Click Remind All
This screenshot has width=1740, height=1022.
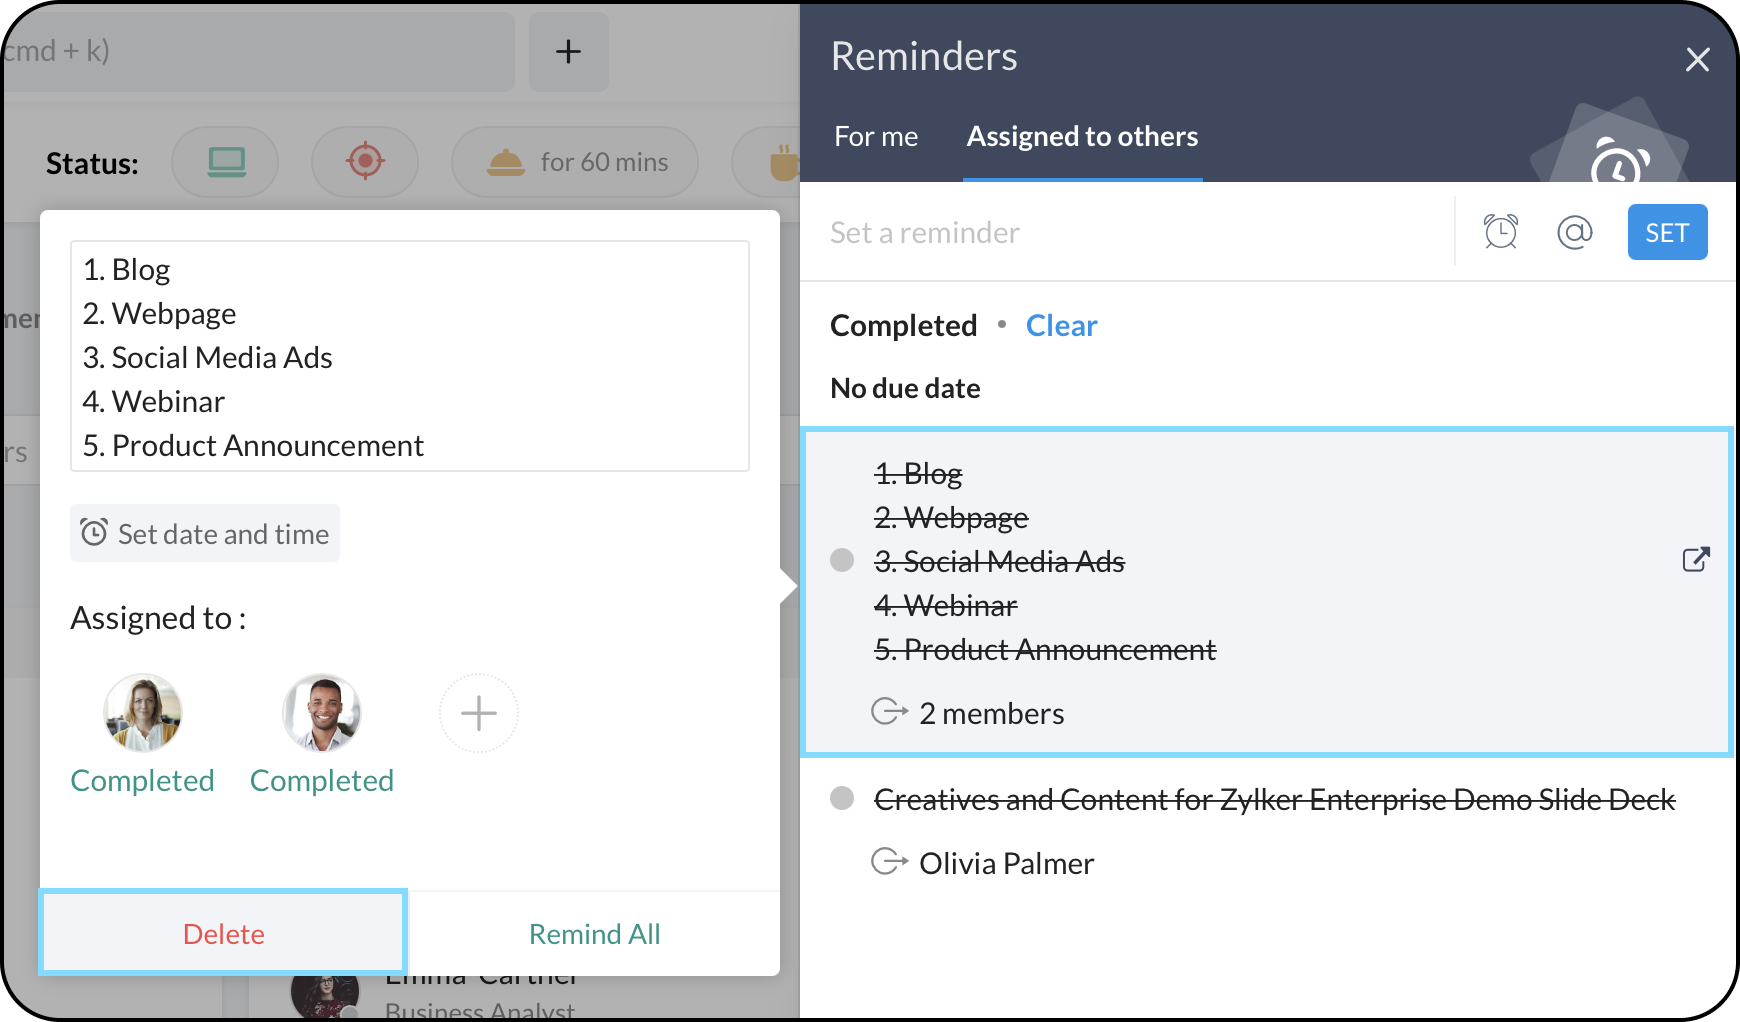(594, 934)
